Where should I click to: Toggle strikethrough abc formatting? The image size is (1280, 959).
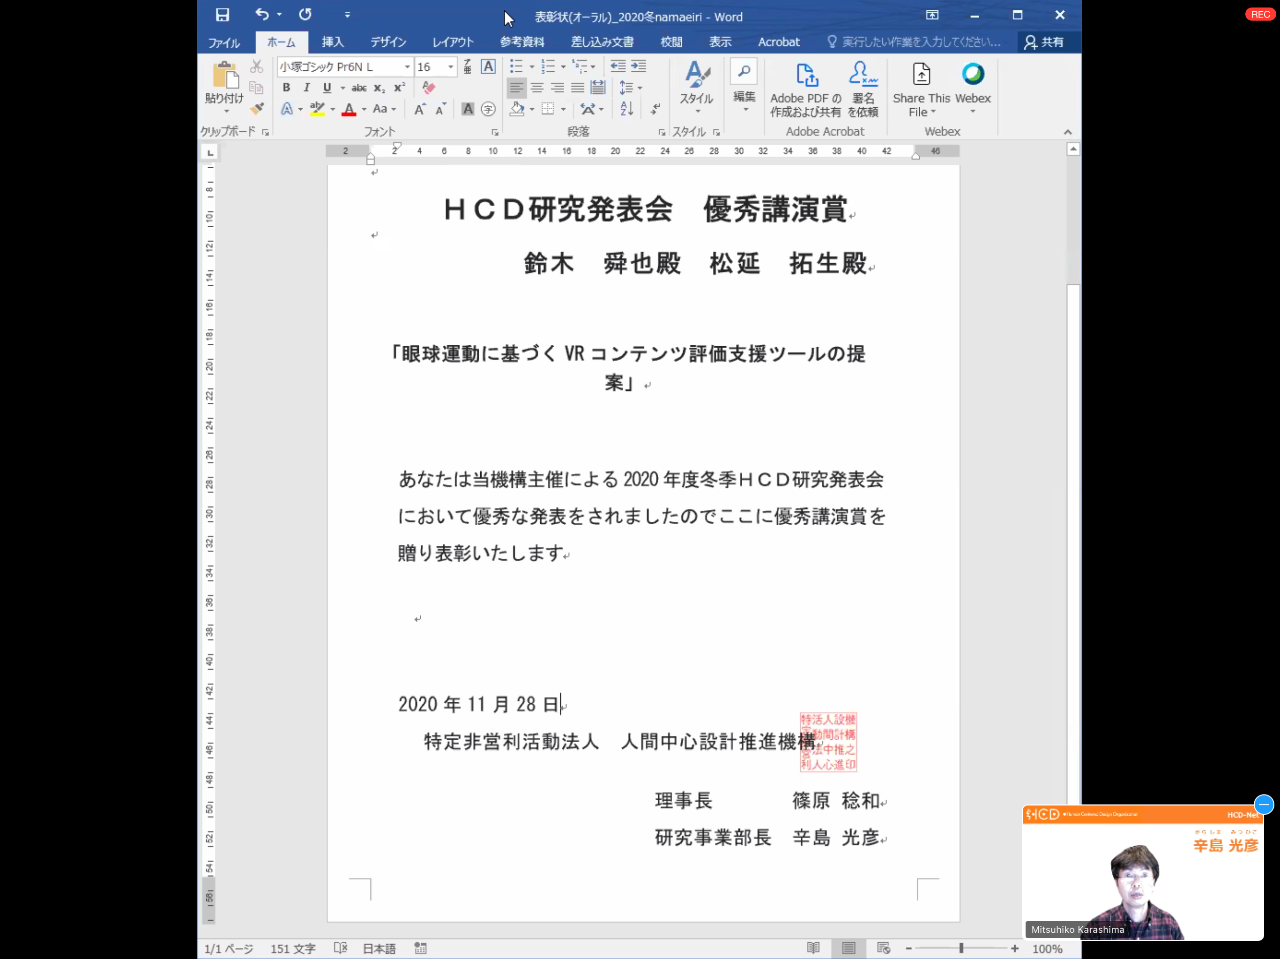click(359, 88)
